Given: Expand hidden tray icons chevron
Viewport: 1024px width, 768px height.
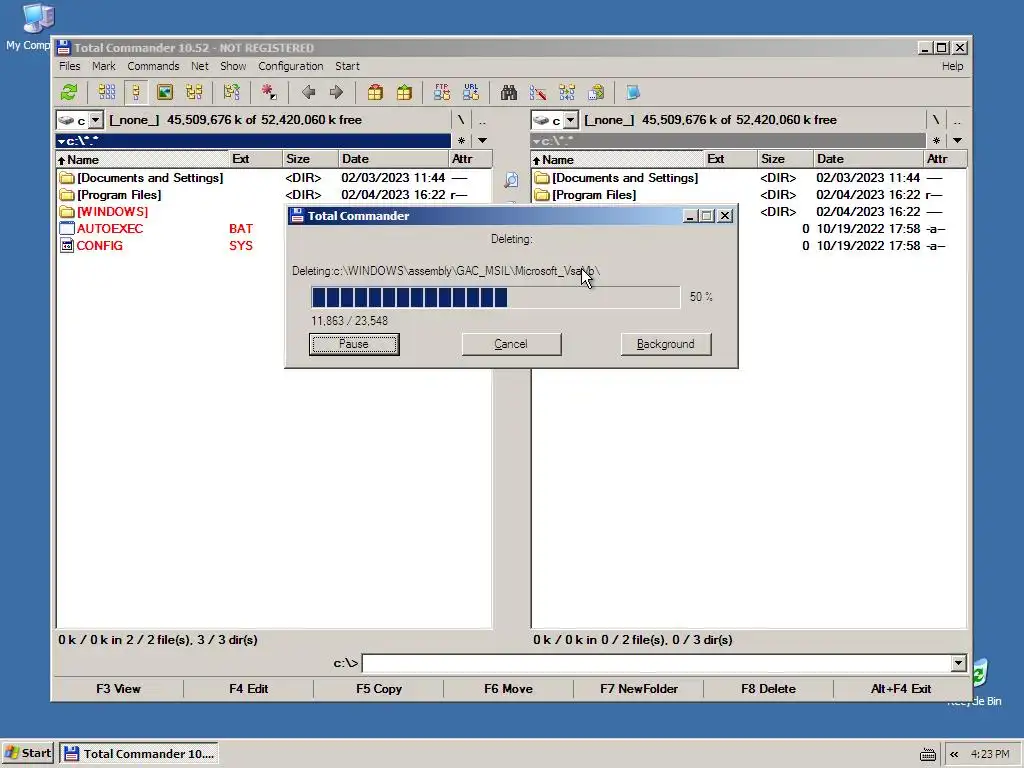Looking at the screenshot, I should tap(953, 754).
